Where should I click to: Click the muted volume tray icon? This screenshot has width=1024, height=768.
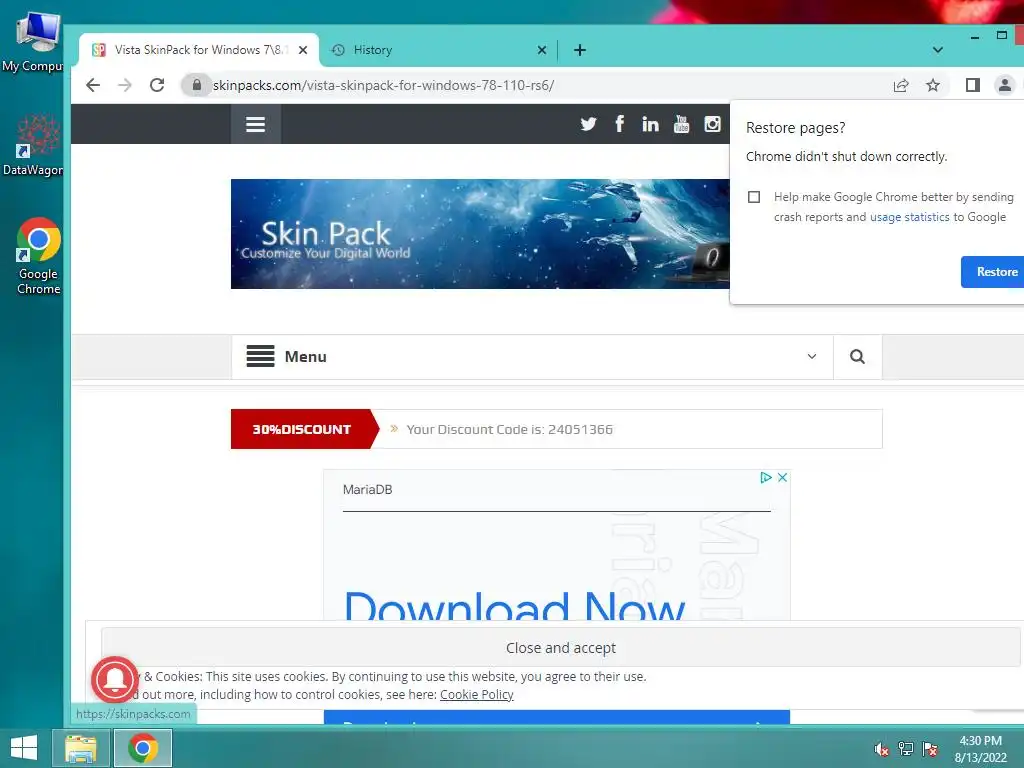pos(881,749)
